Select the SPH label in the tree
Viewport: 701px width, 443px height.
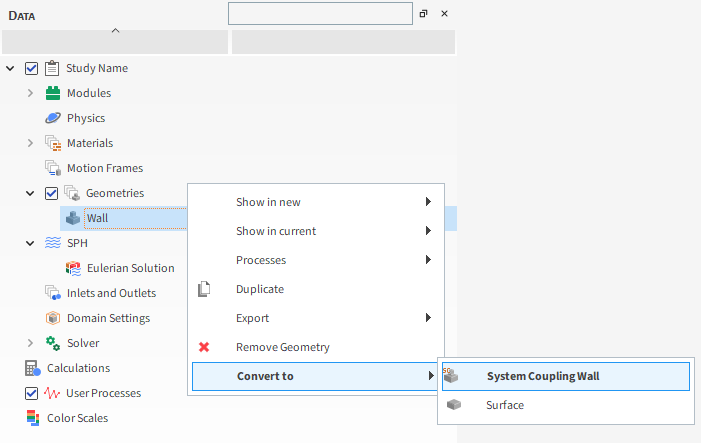(x=77, y=243)
